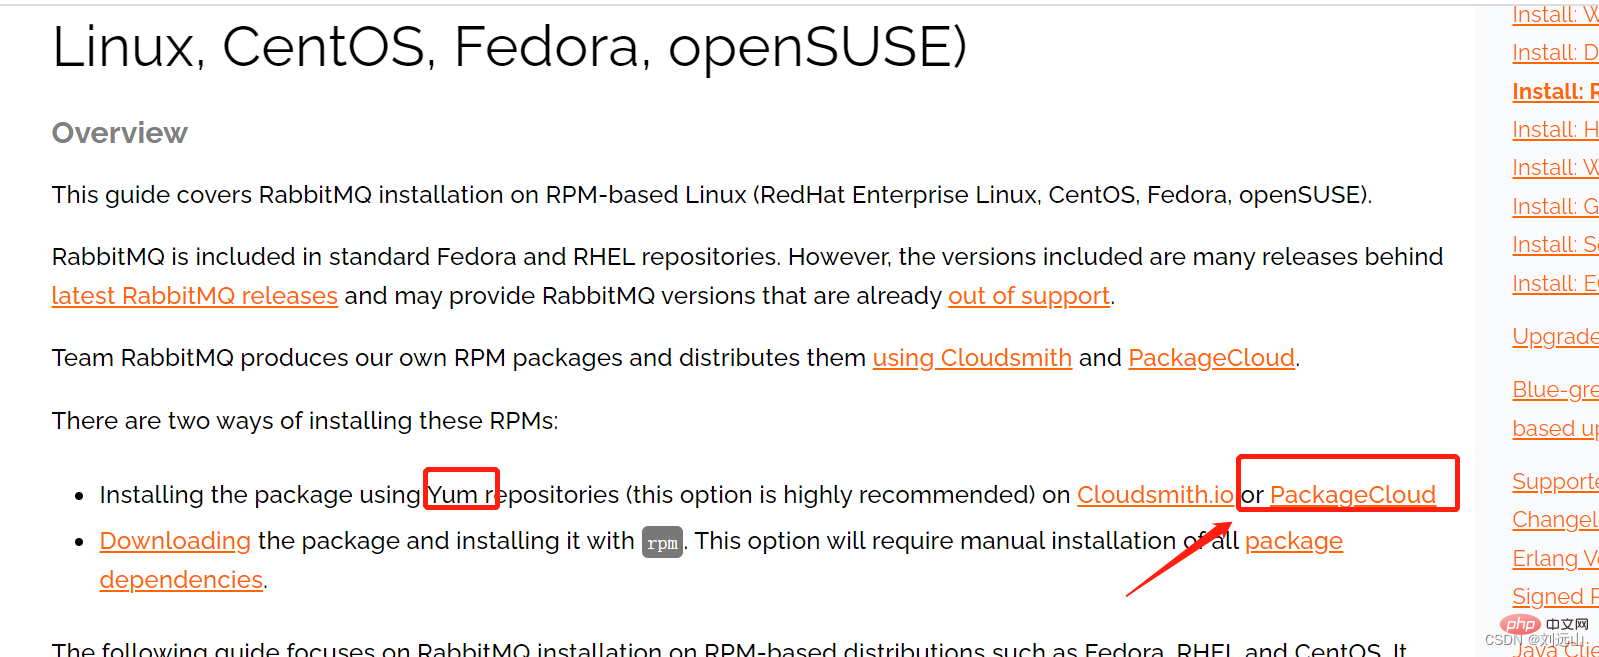1599x657 pixels.
Task: Click the 'Downloading' link
Action: tap(175, 541)
